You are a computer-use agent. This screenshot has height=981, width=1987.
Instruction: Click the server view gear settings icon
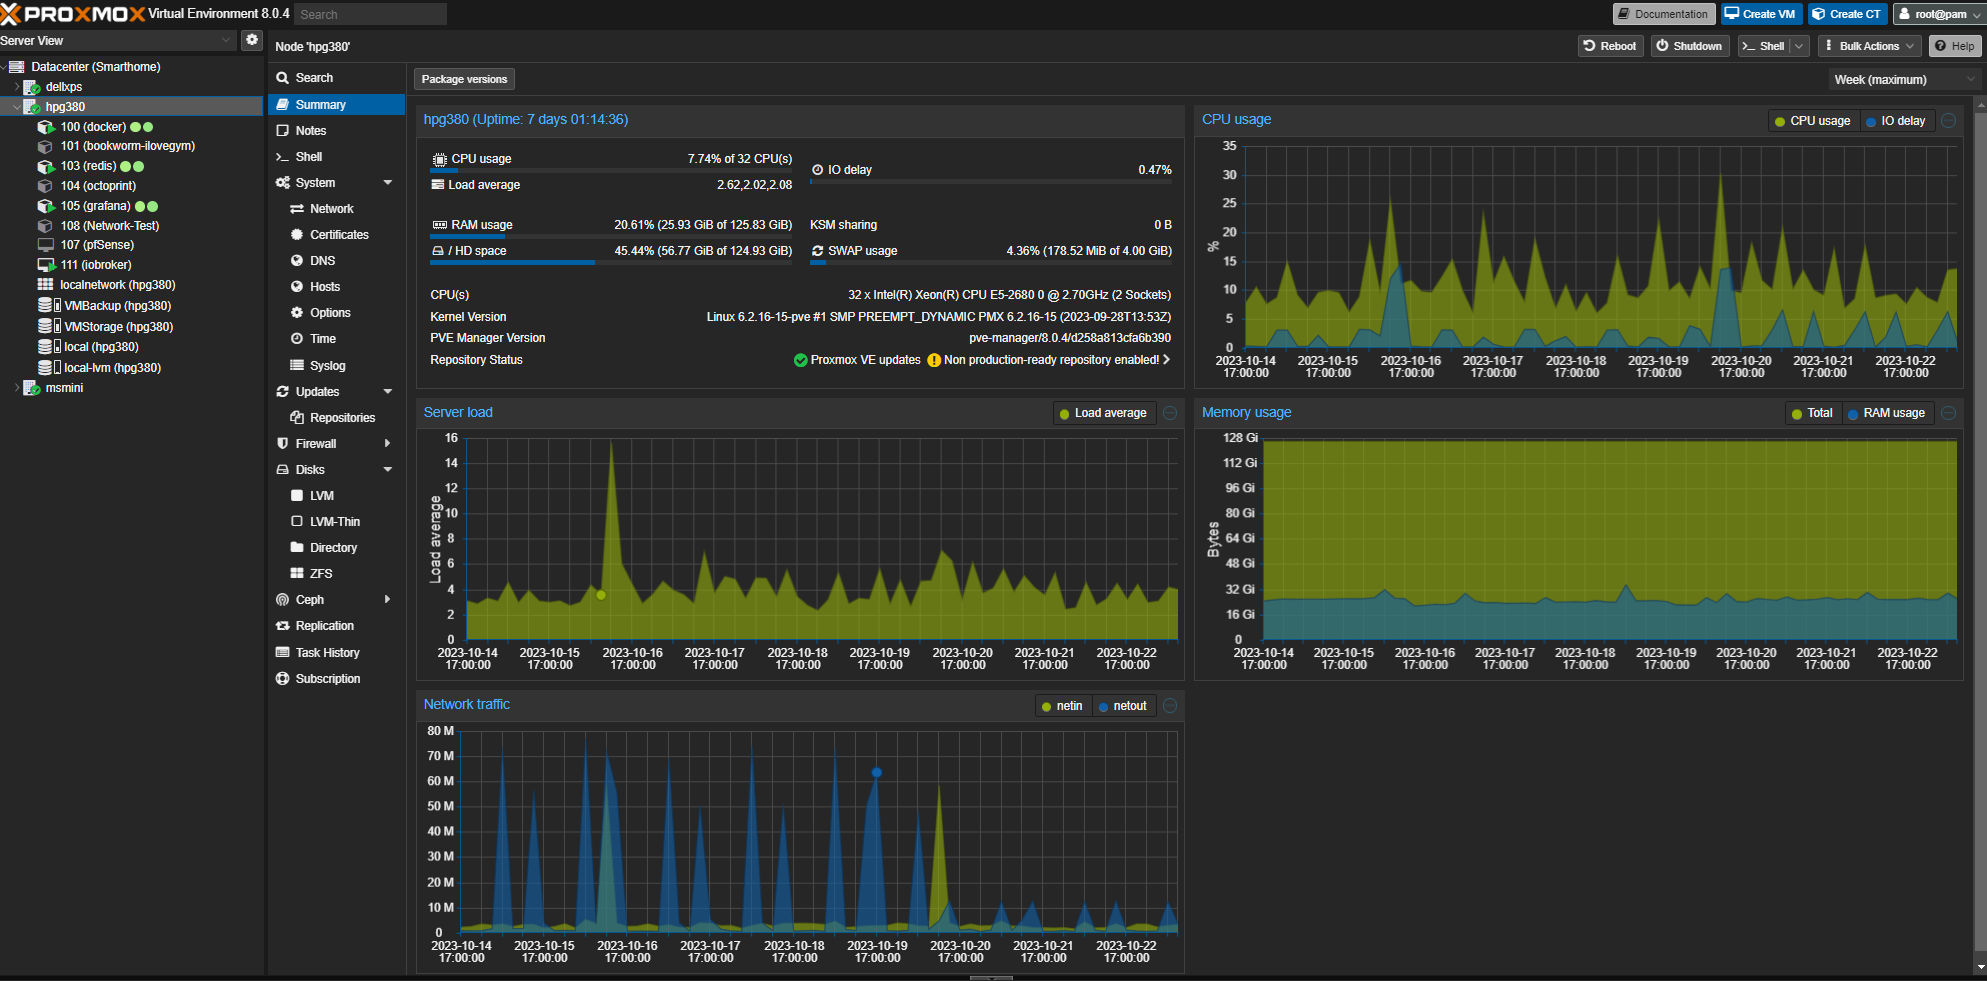(252, 40)
